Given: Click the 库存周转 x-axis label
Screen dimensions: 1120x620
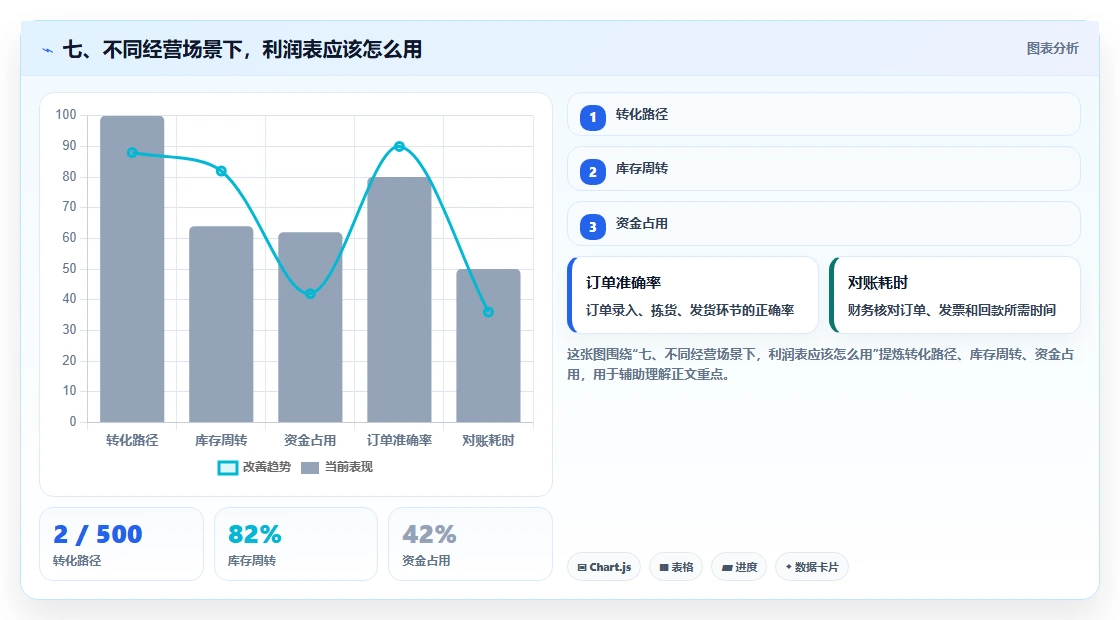Looking at the screenshot, I should tap(221, 441).
